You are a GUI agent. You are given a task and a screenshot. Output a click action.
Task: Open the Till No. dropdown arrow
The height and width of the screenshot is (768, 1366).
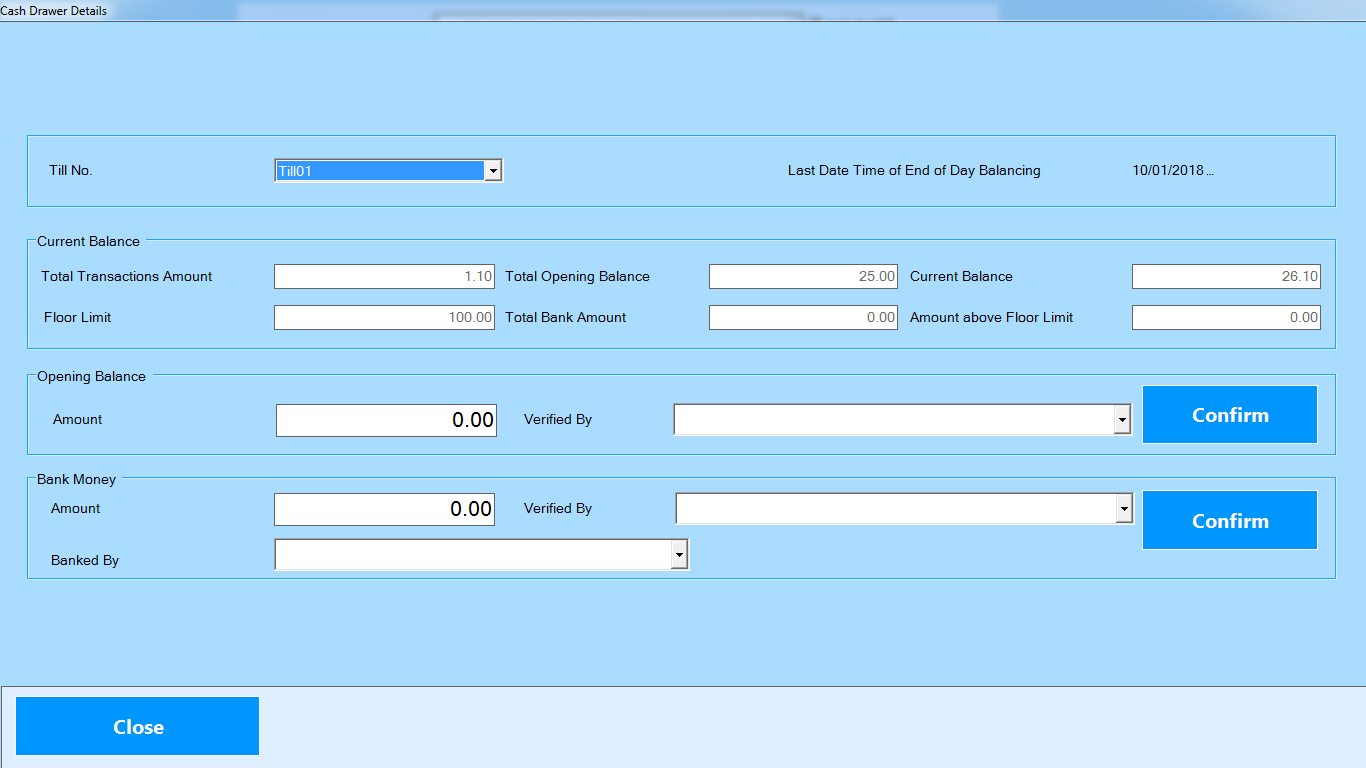click(492, 171)
